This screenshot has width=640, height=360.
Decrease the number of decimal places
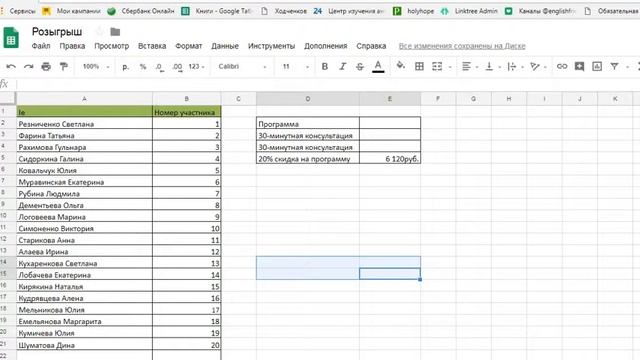(x=160, y=67)
